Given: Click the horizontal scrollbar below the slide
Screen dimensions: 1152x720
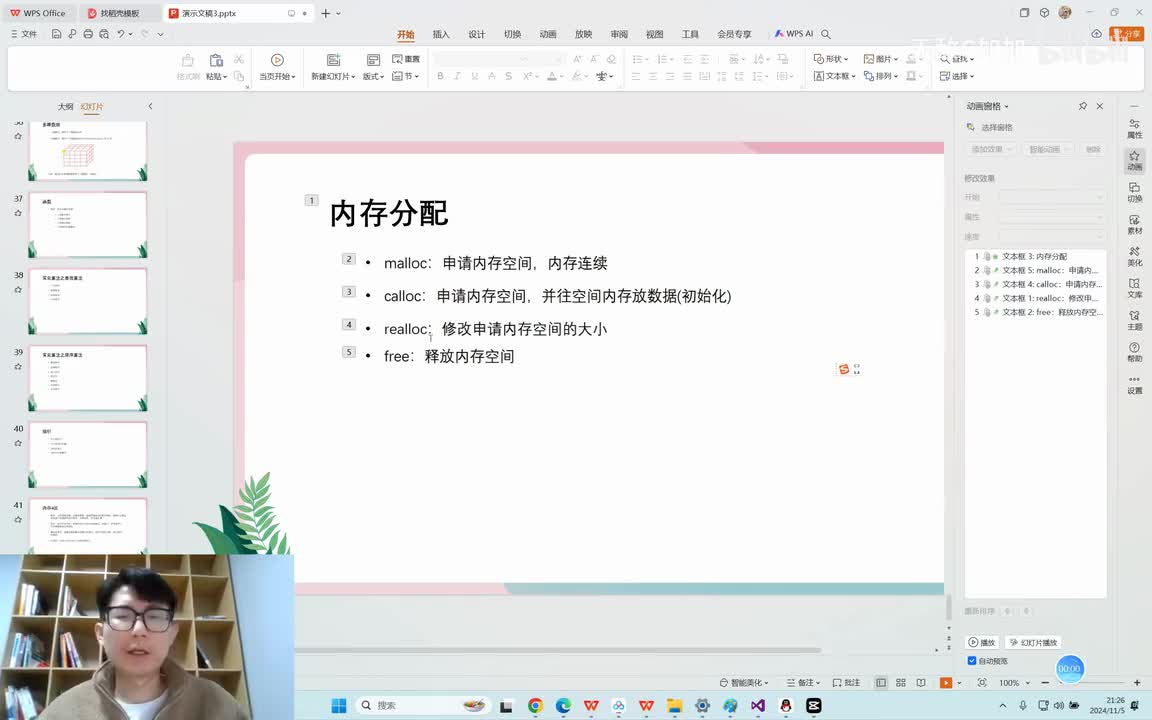Looking at the screenshot, I should [558, 650].
